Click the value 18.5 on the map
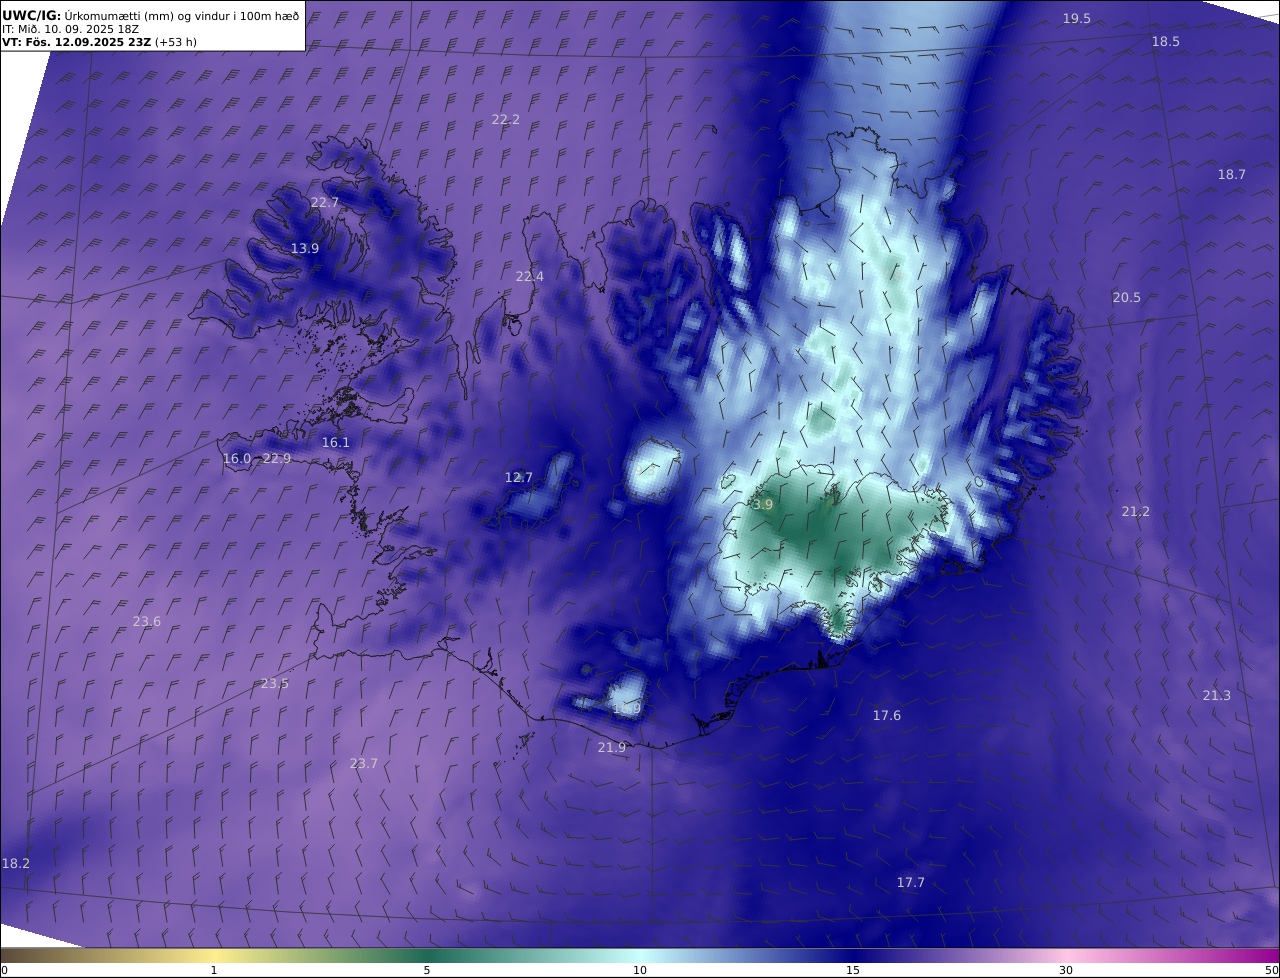The height and width of the screenshot is (978, 1280). coord(1166,42)
